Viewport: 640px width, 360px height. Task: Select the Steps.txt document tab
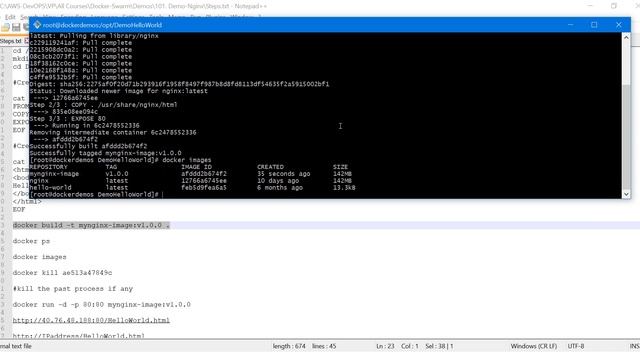[x=11, y=41]
